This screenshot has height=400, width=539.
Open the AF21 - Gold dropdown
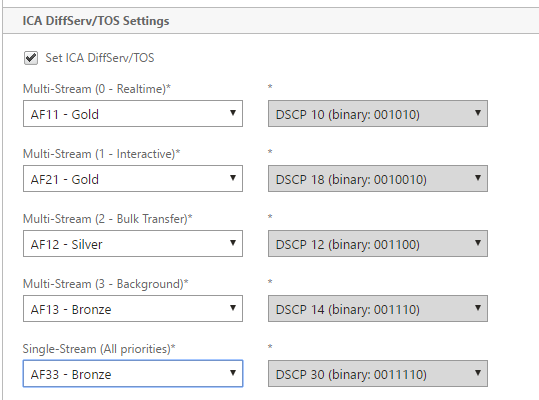133,179
